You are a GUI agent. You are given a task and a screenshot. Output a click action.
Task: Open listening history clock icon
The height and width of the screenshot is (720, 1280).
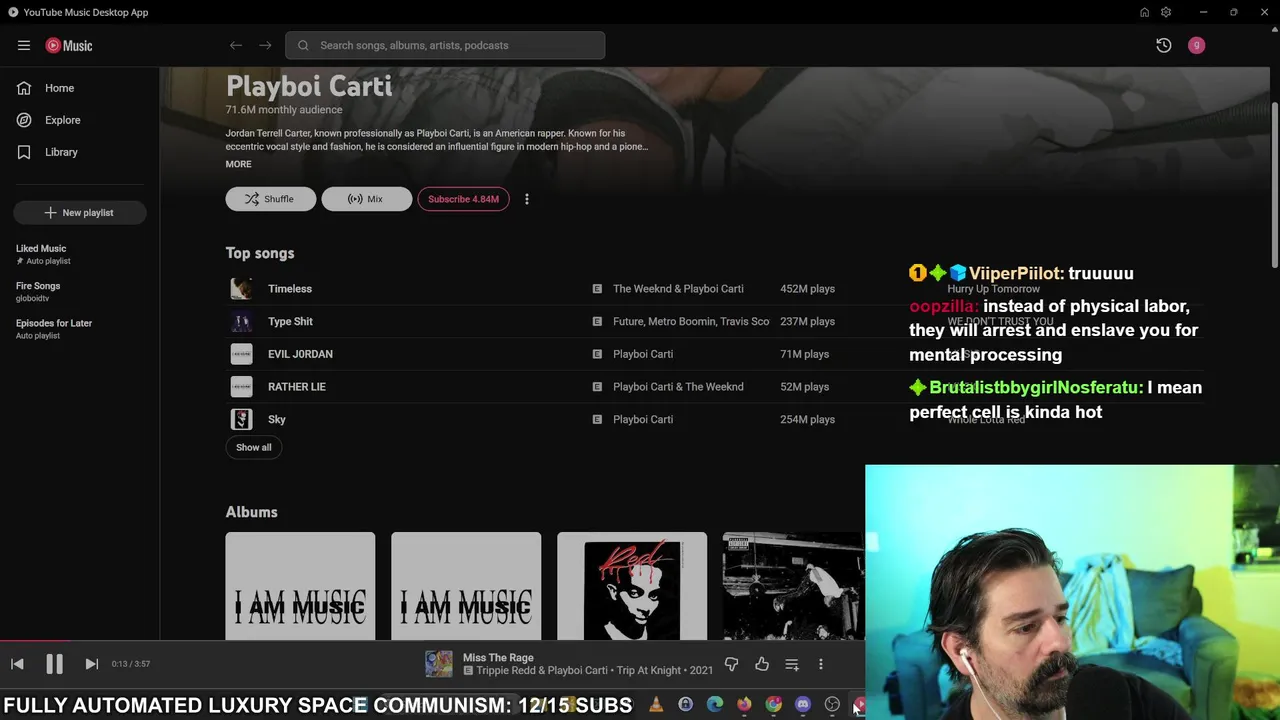tap(1164, 45)
